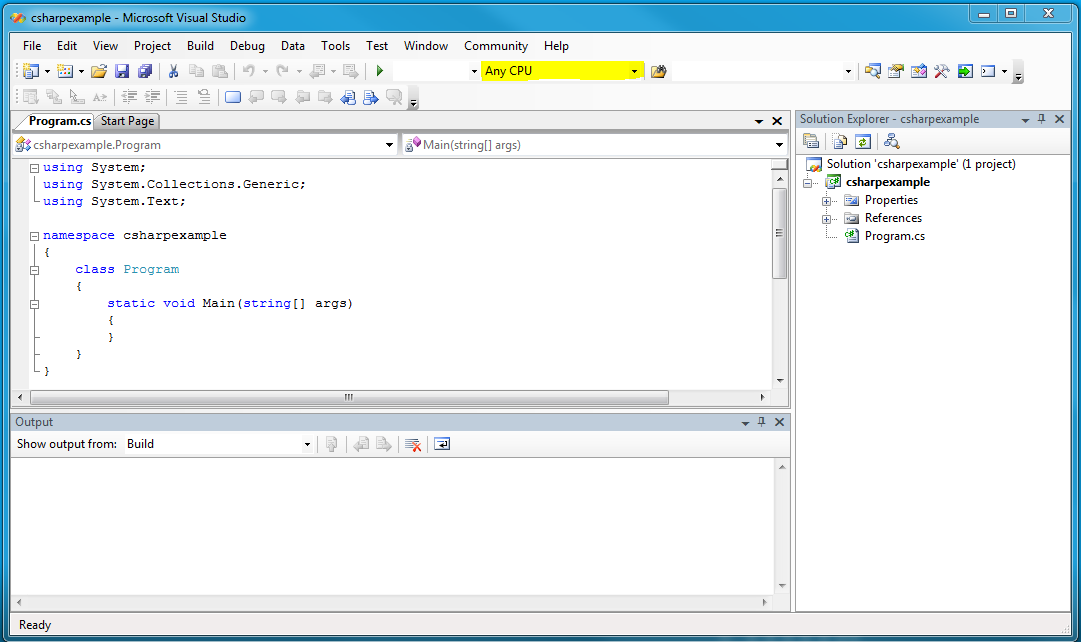Collapse the using directives outline

tap(34, 168)
